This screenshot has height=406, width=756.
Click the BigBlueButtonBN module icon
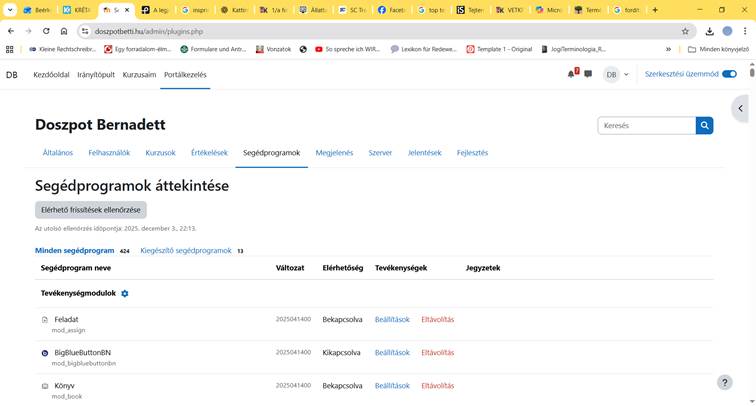coord(45,353)
